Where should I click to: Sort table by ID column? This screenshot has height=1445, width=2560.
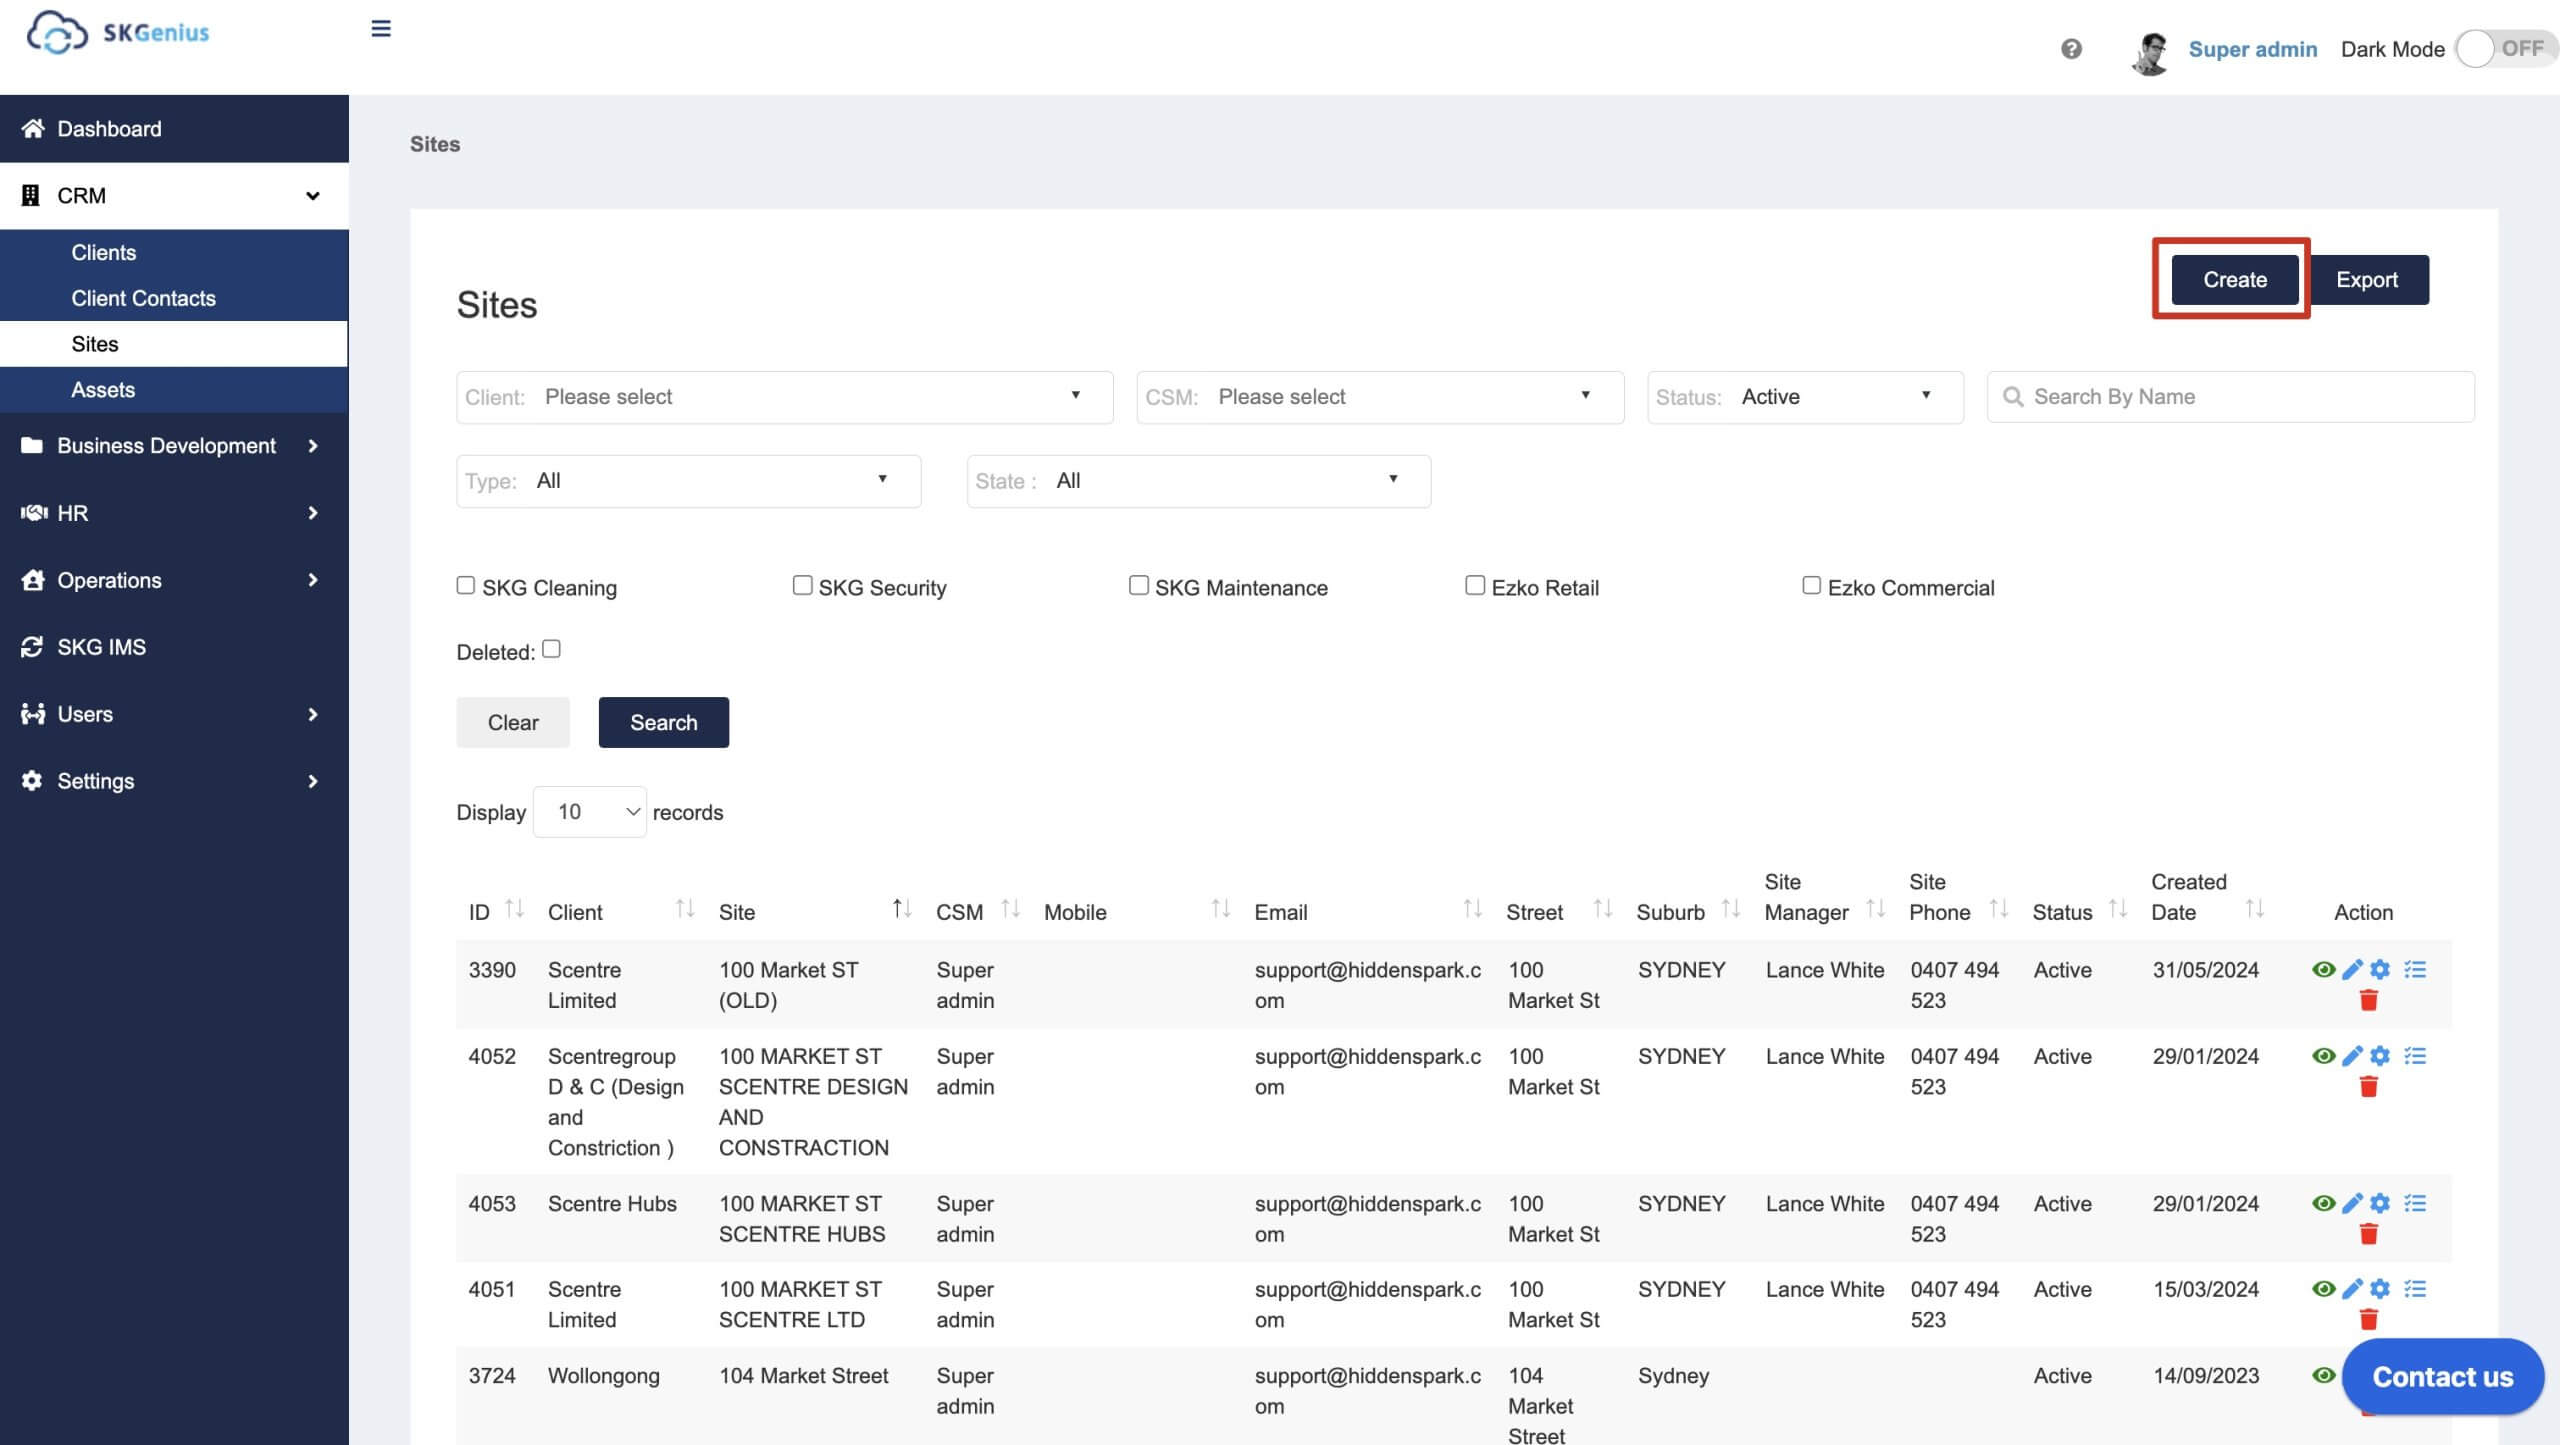(x=514, y=909)
